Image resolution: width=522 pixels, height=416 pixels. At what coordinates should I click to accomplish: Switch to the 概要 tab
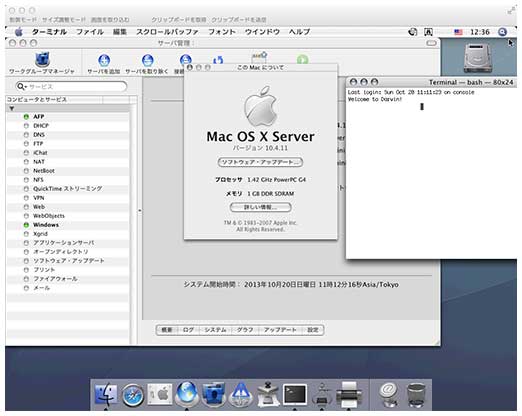coord(167,330)
